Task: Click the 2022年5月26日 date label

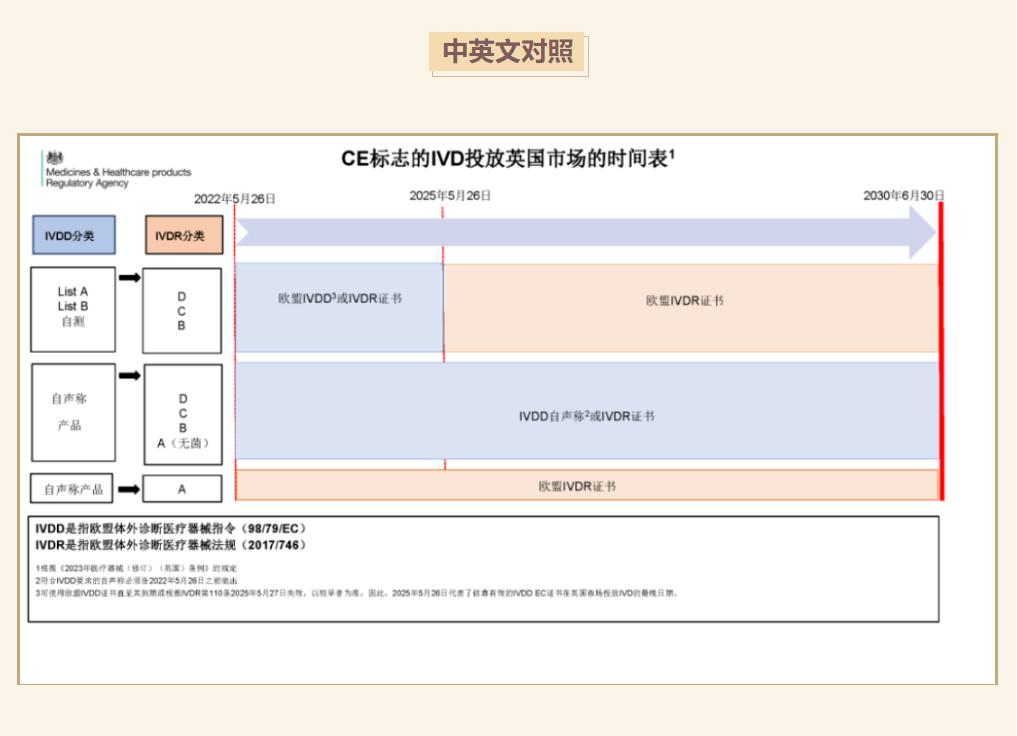Action: [x=235, y=199]
